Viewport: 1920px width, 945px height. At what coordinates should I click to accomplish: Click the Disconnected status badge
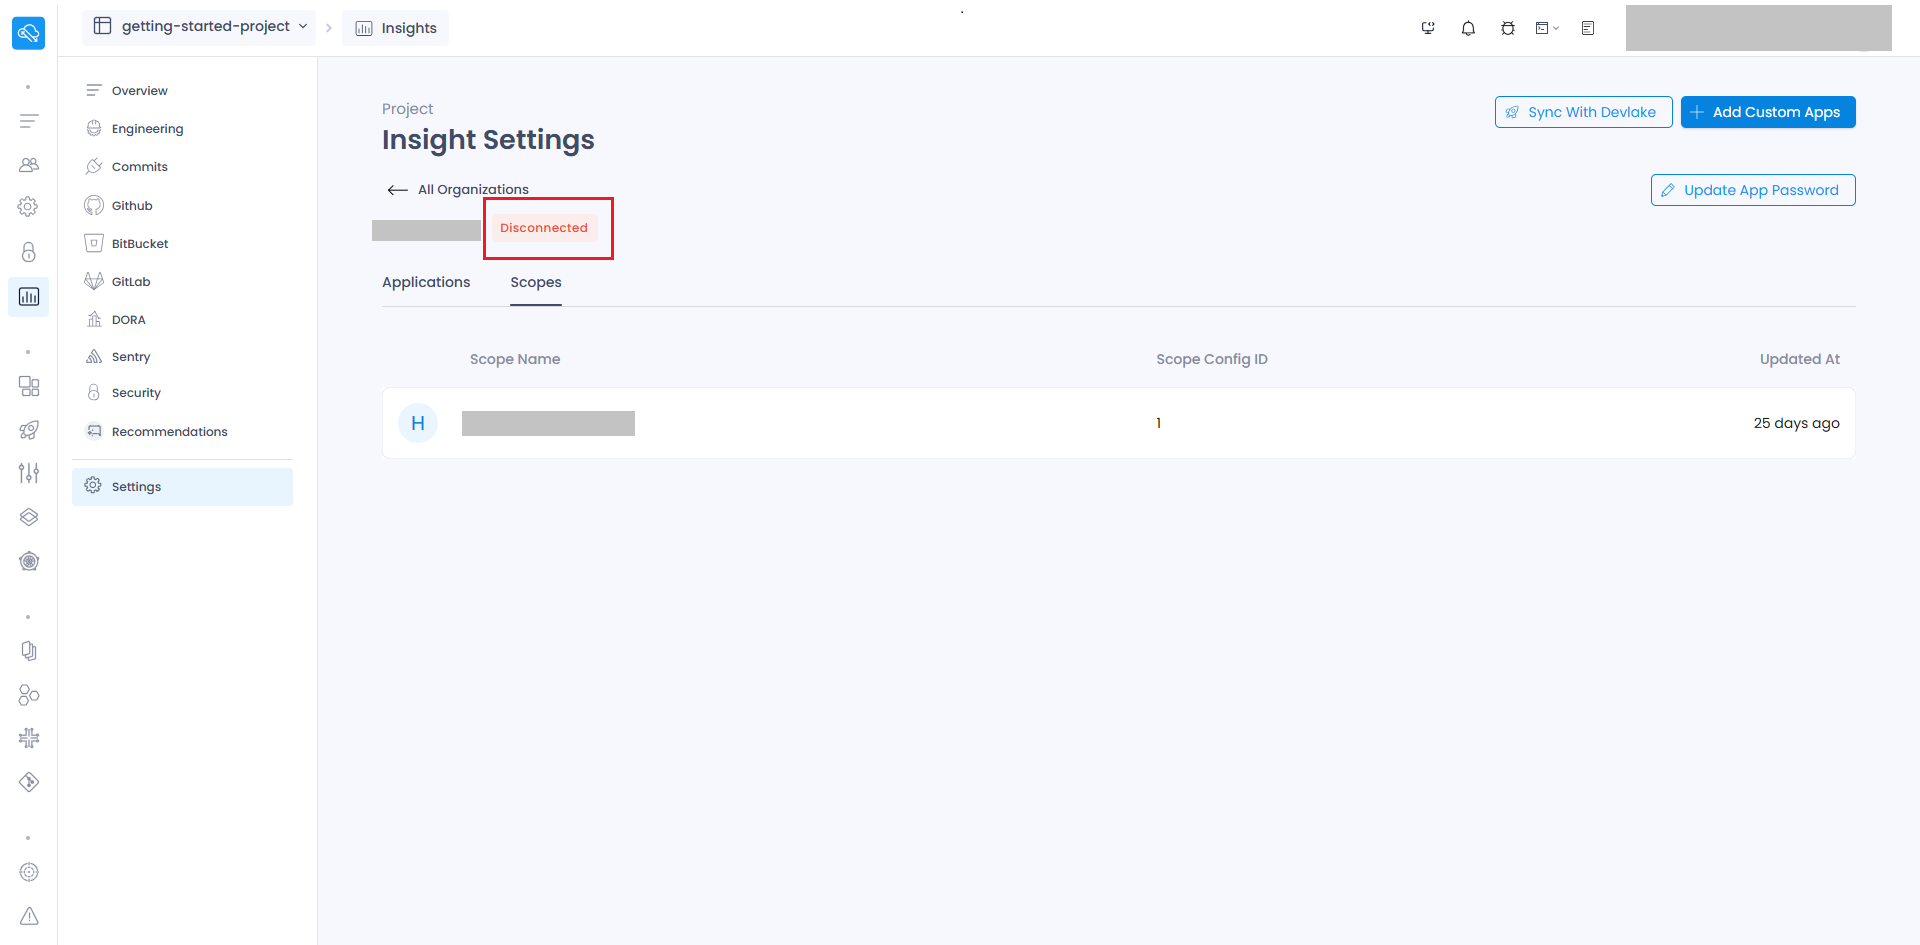click(x=544, y=228)
